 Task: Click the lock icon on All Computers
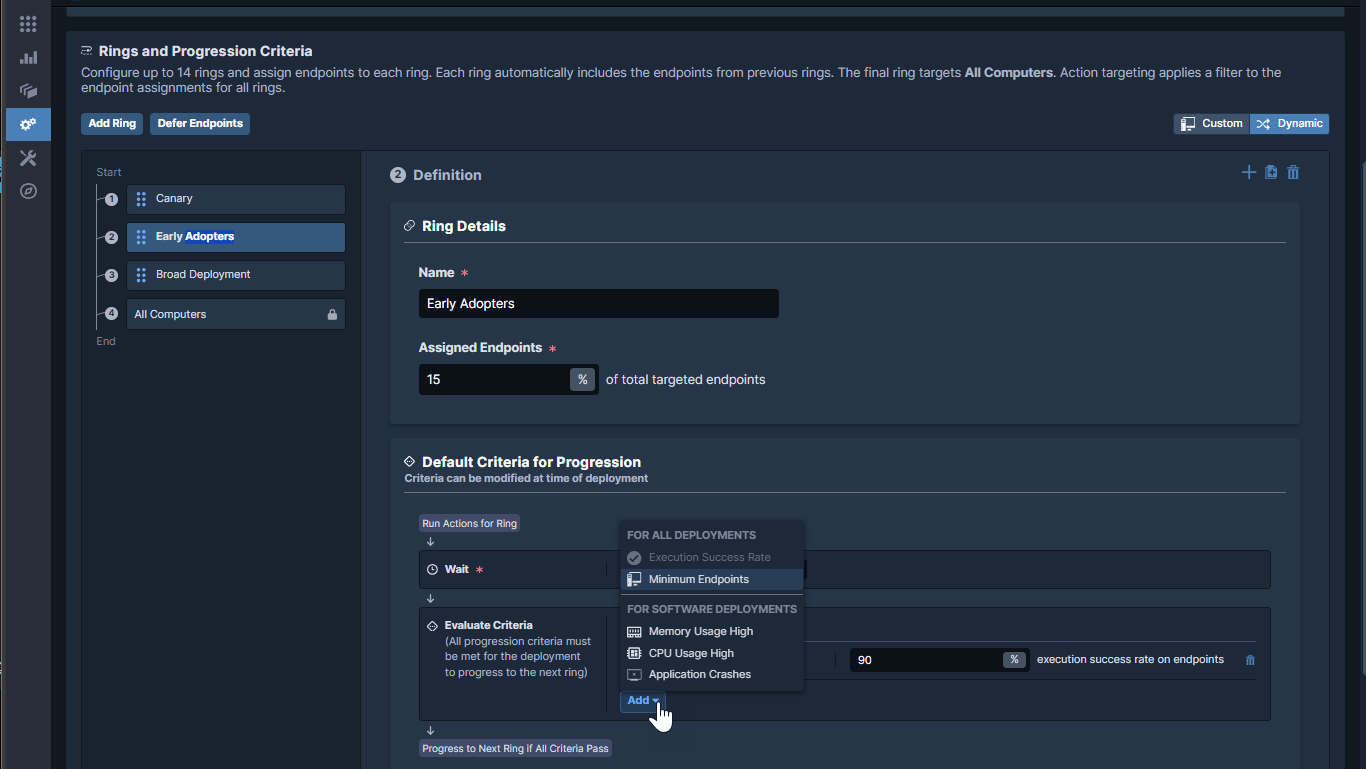click(332, 314)
